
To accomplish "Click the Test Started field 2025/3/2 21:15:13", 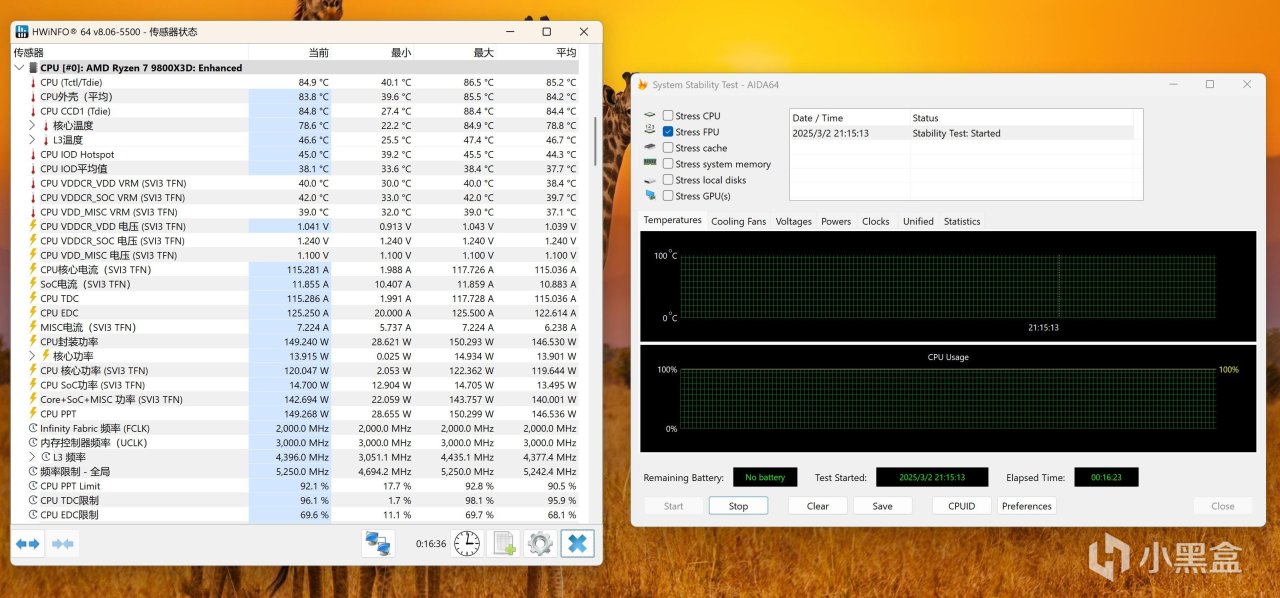I will (x=932, y=477).
